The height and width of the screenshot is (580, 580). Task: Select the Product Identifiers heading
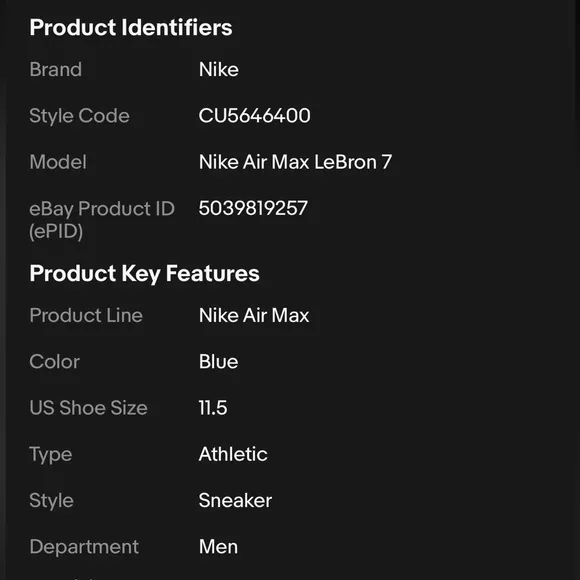(131, 27)
